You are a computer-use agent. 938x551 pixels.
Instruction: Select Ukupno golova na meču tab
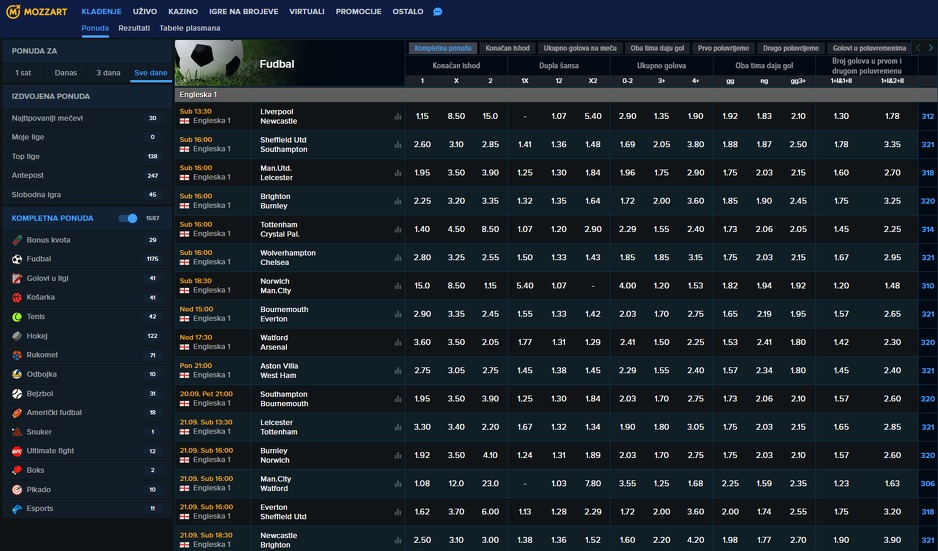click(x=580, y=48)
